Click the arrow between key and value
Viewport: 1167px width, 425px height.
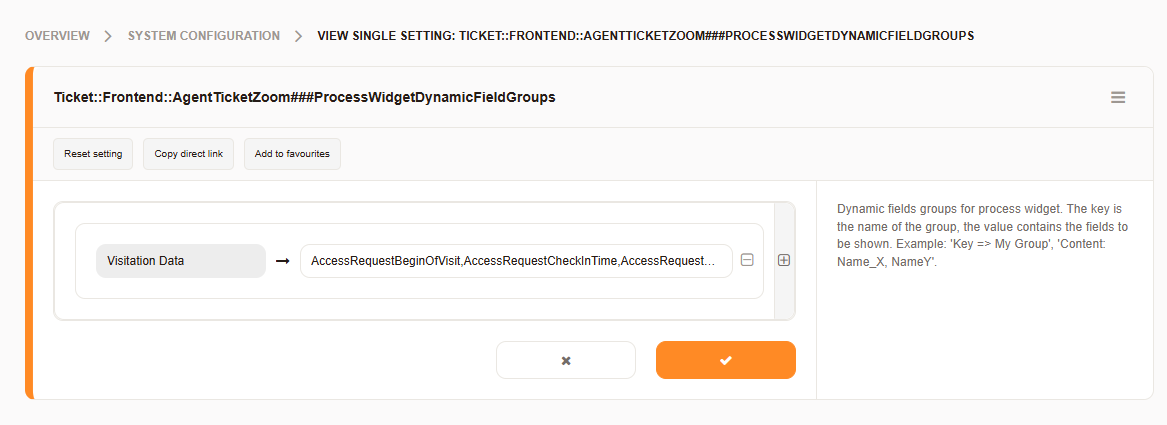[x=283, y=261]
